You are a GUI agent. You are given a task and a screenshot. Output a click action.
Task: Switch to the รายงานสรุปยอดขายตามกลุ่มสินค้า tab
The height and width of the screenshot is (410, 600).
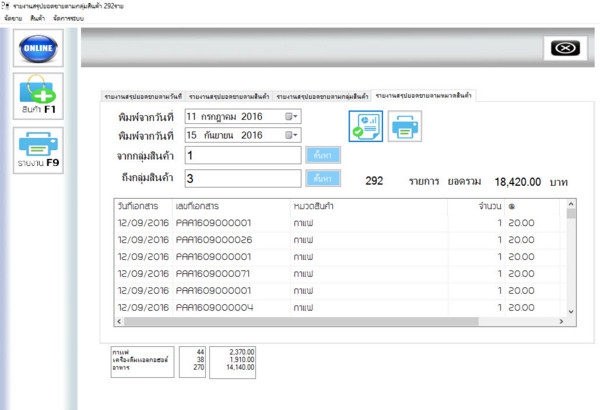coord(322,96)
